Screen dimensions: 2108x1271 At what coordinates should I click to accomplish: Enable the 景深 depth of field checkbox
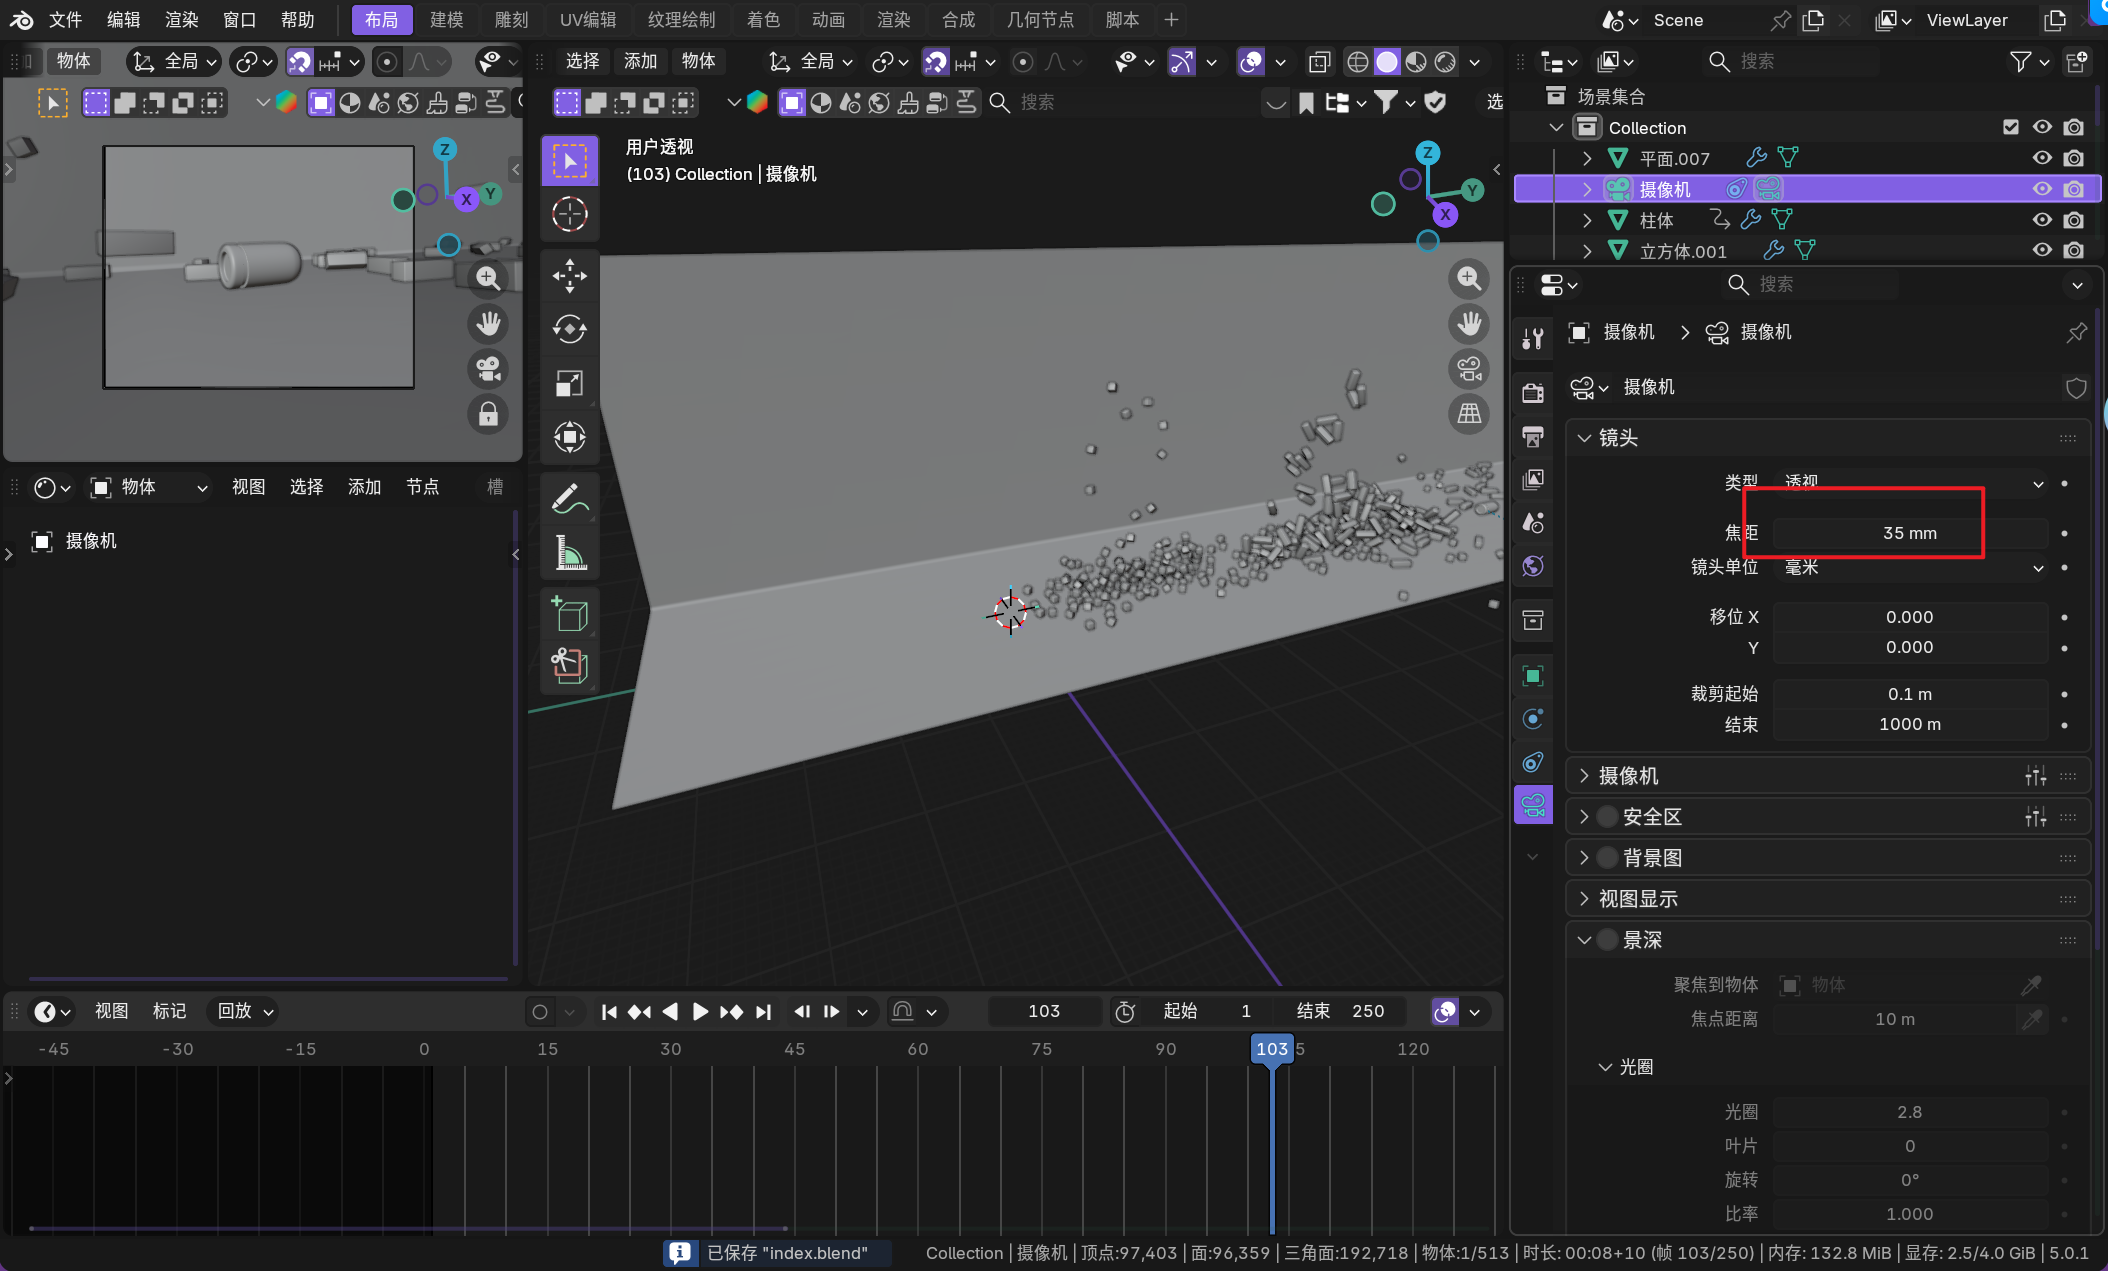point(1608,940)
